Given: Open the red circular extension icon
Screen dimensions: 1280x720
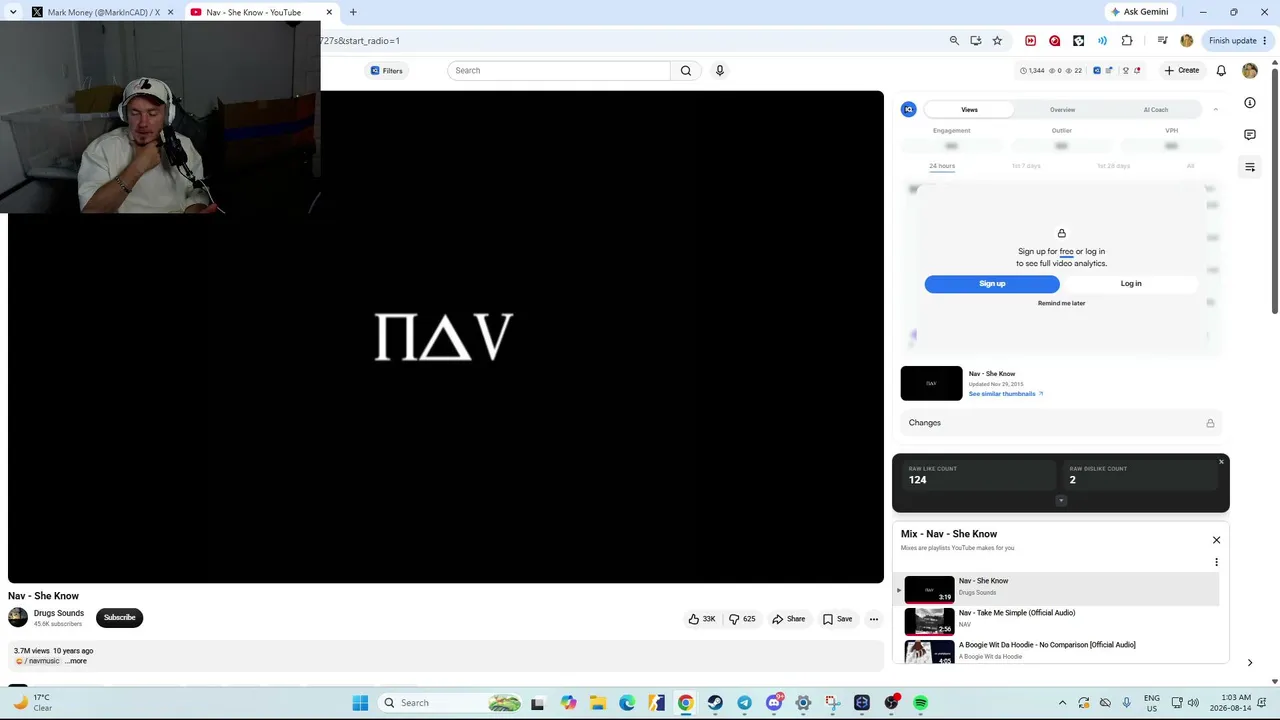Looking at the screenshot, I should (1054, 41).
